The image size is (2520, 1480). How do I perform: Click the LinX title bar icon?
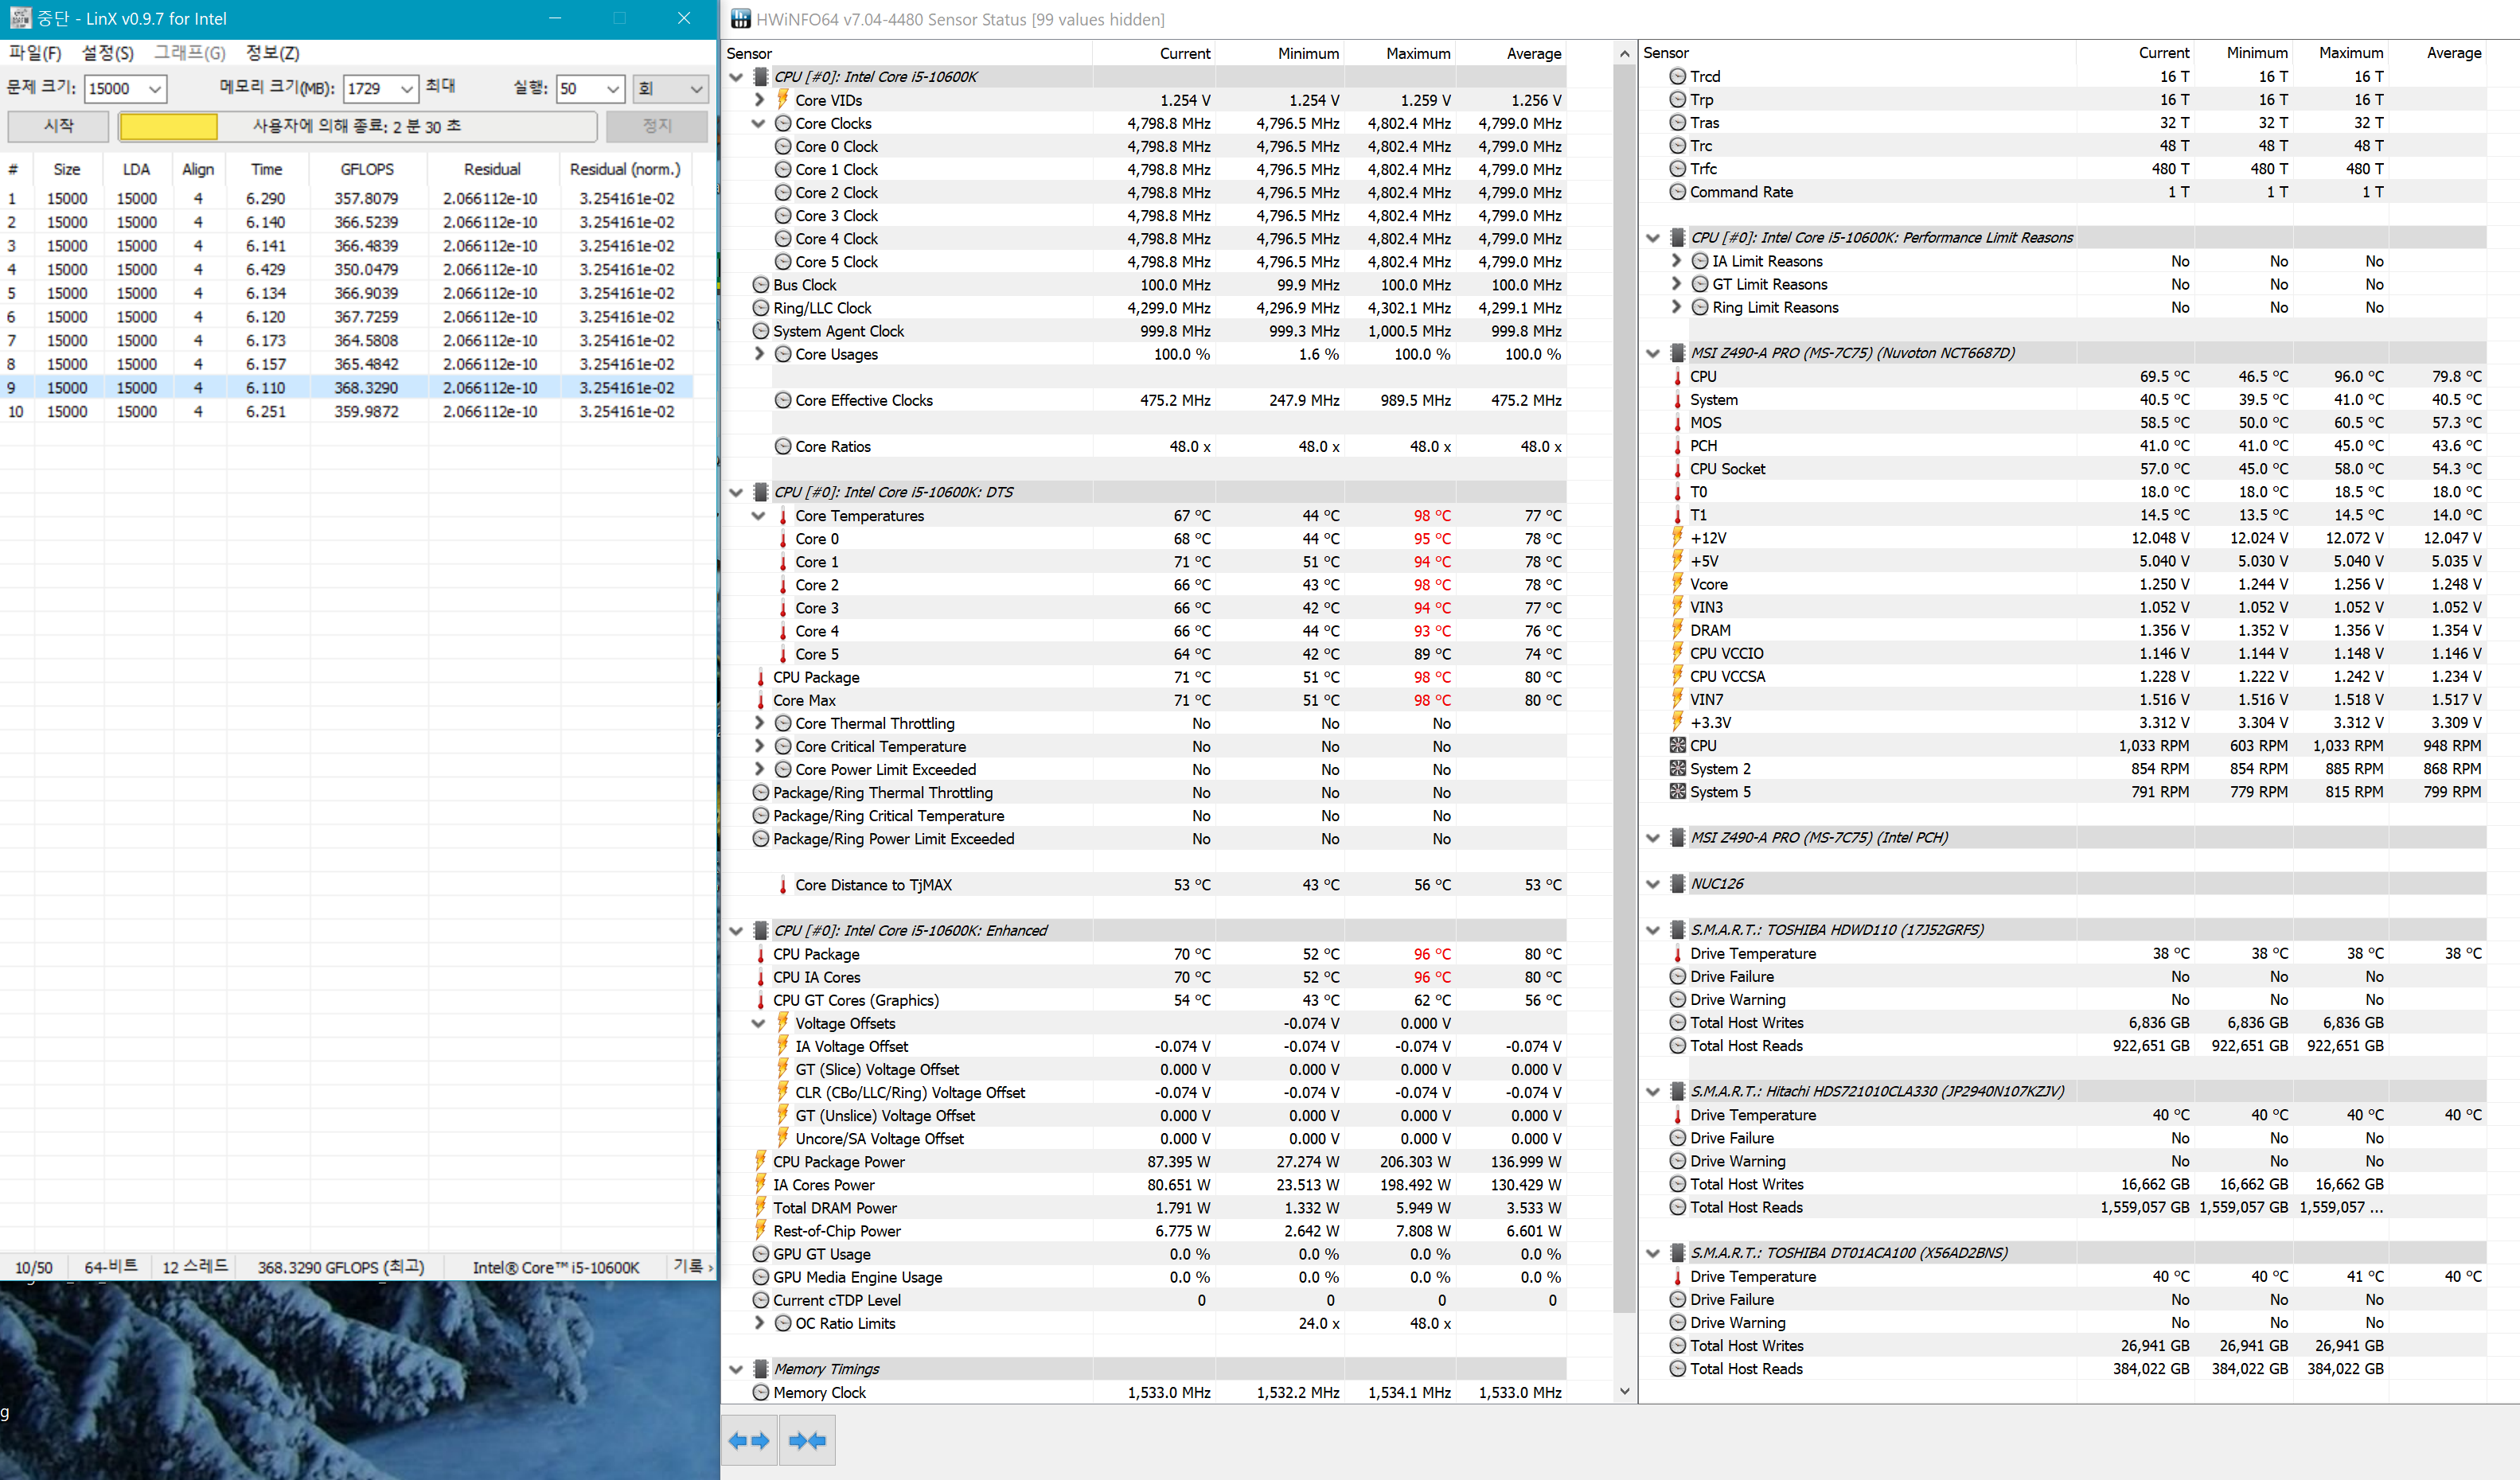(19, 18)
